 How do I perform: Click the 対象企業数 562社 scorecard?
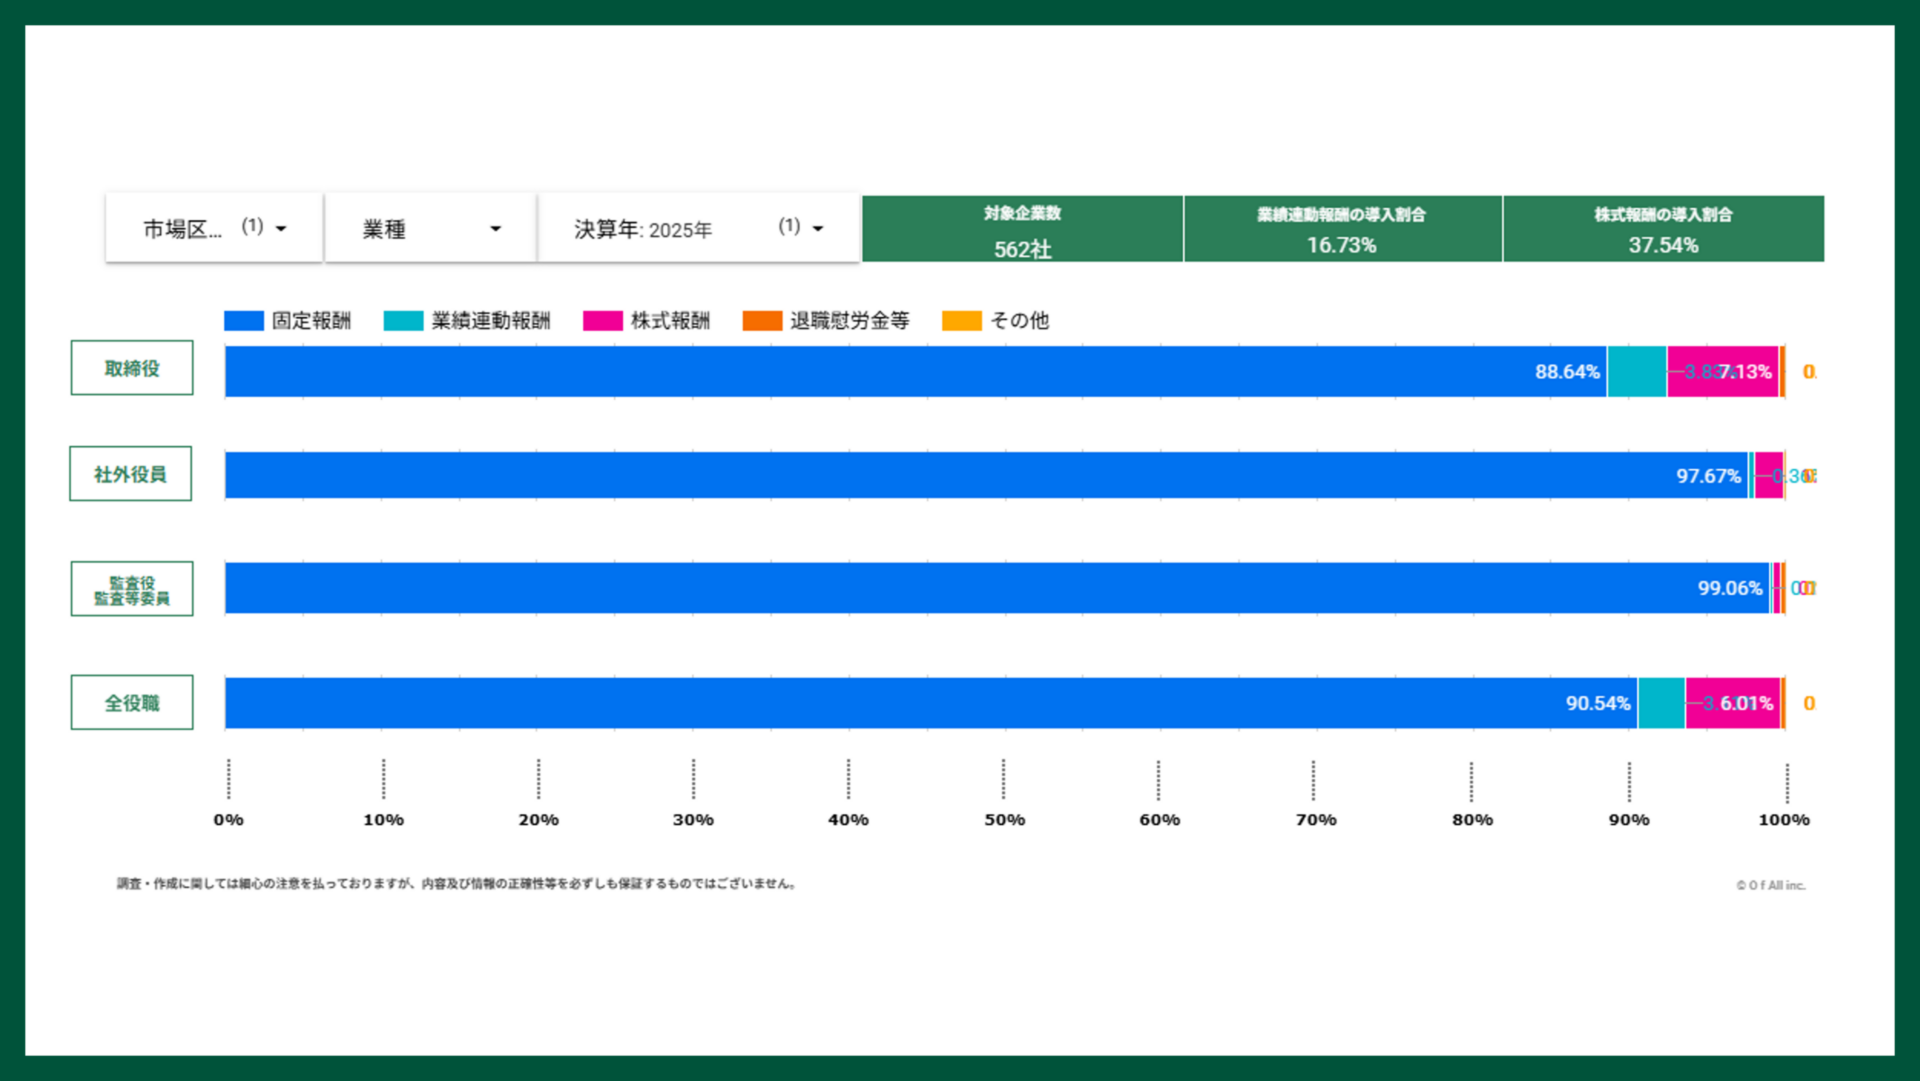click(x=1022, y=229)
